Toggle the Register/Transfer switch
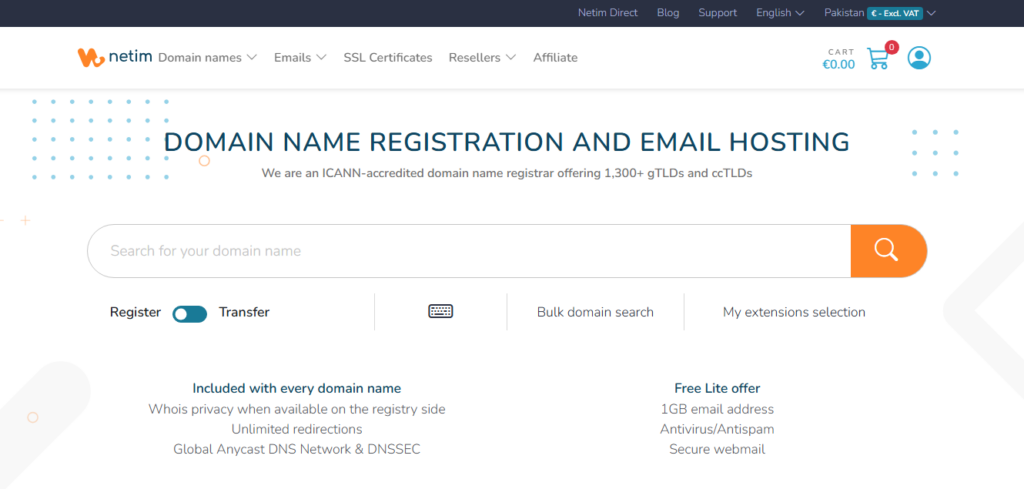The width and height of the screenshot is (1024, 489). (189, 314)
